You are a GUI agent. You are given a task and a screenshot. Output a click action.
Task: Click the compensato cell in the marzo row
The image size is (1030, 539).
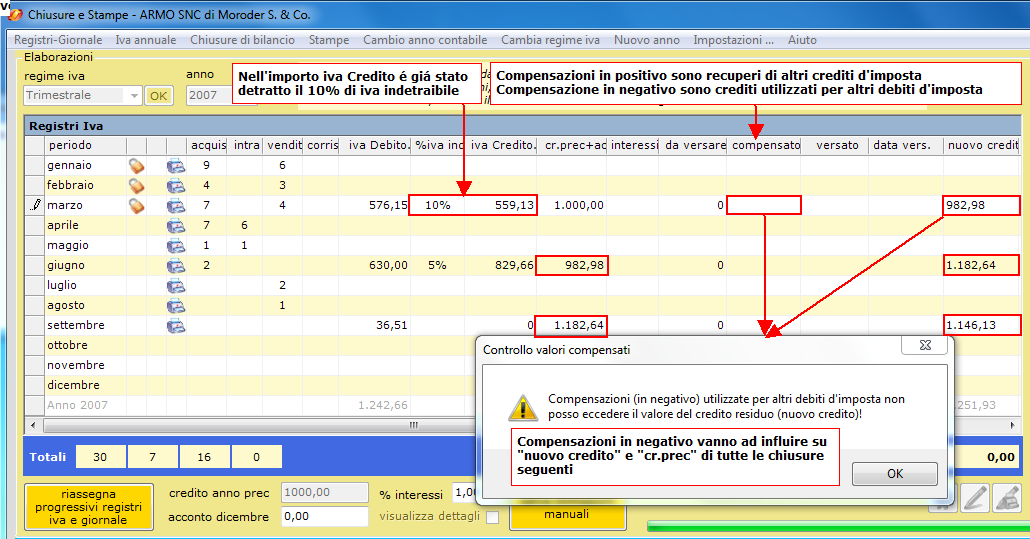coord(764,205)
